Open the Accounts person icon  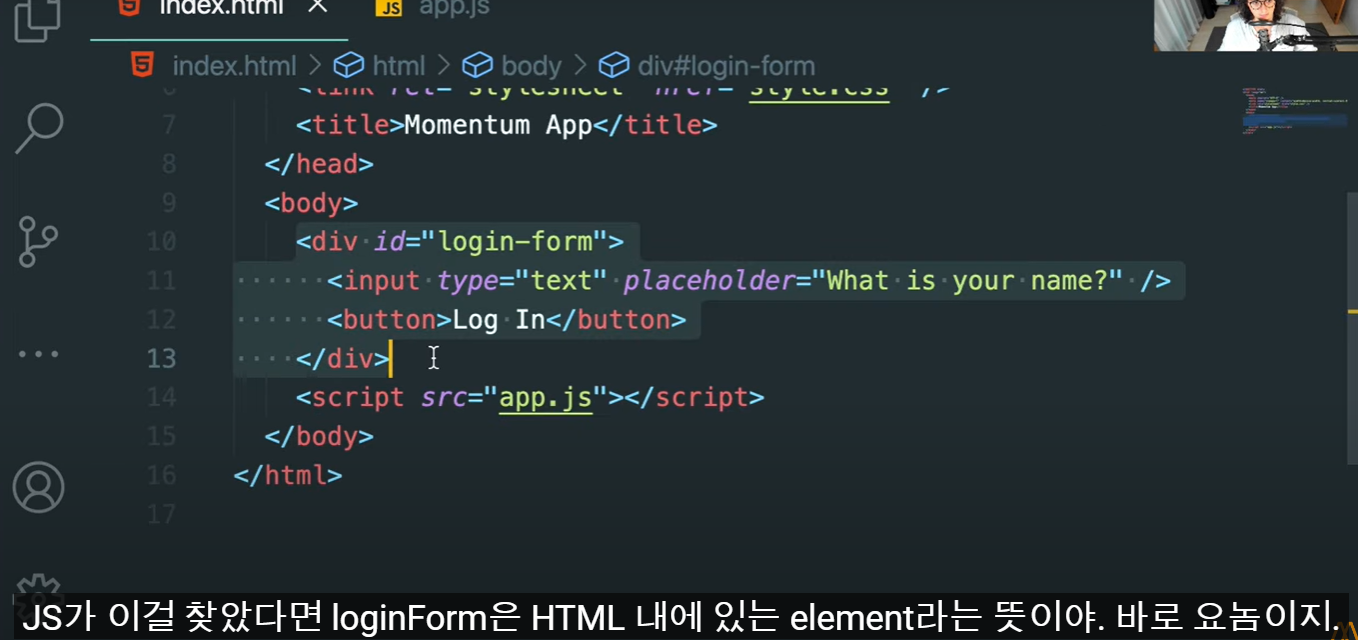pos(39,487)
